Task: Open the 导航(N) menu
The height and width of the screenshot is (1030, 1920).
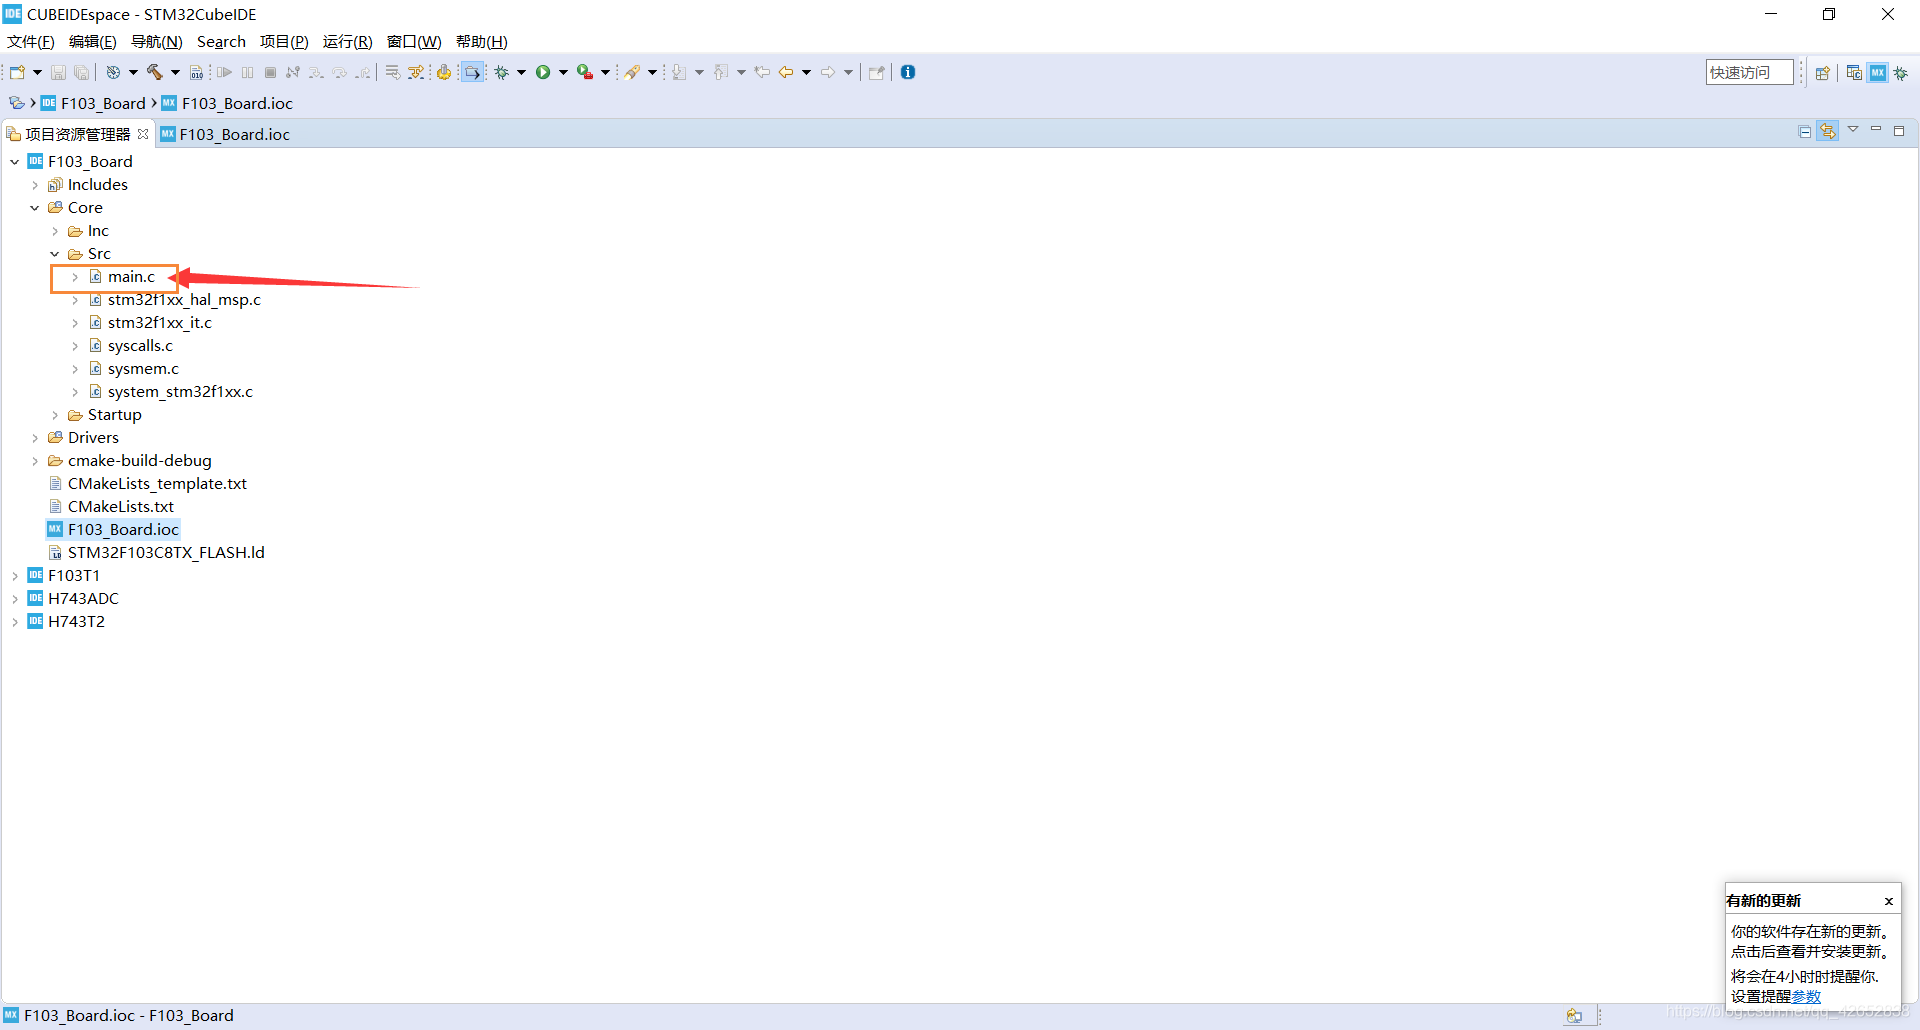Action: click(x=157, y=42)
